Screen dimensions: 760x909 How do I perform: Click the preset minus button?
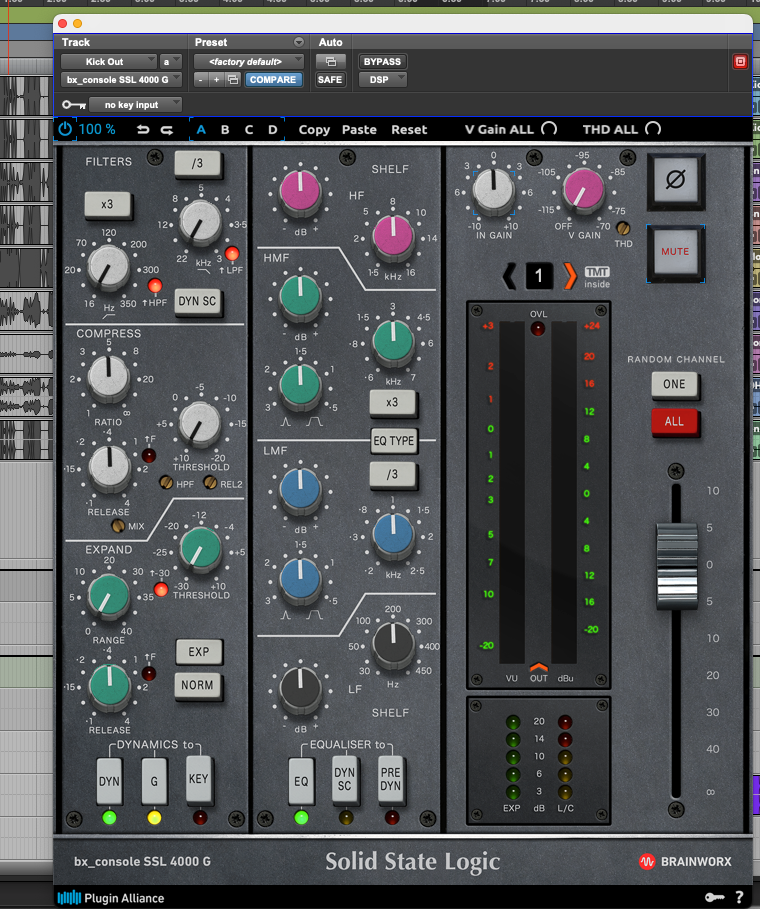201,79
